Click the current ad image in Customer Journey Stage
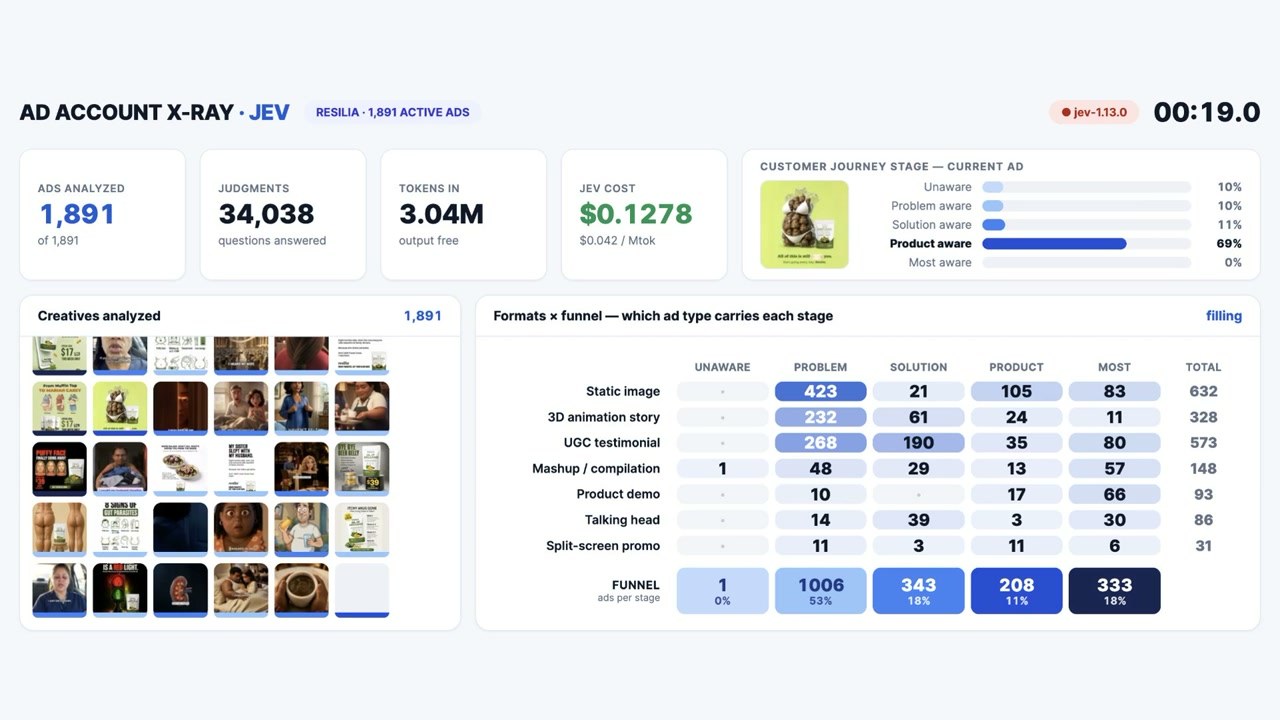 [804, 224]
